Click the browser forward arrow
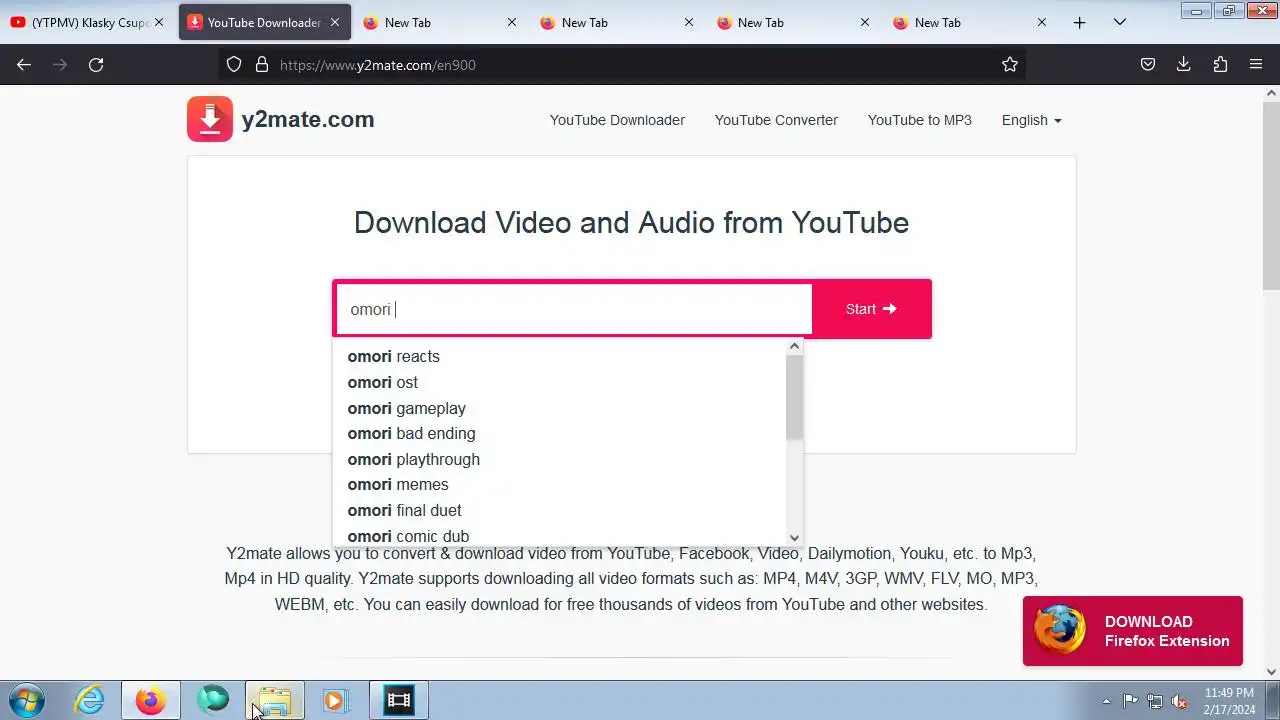The height and width of the screenshot is (720, 1280). click(60, 64)
